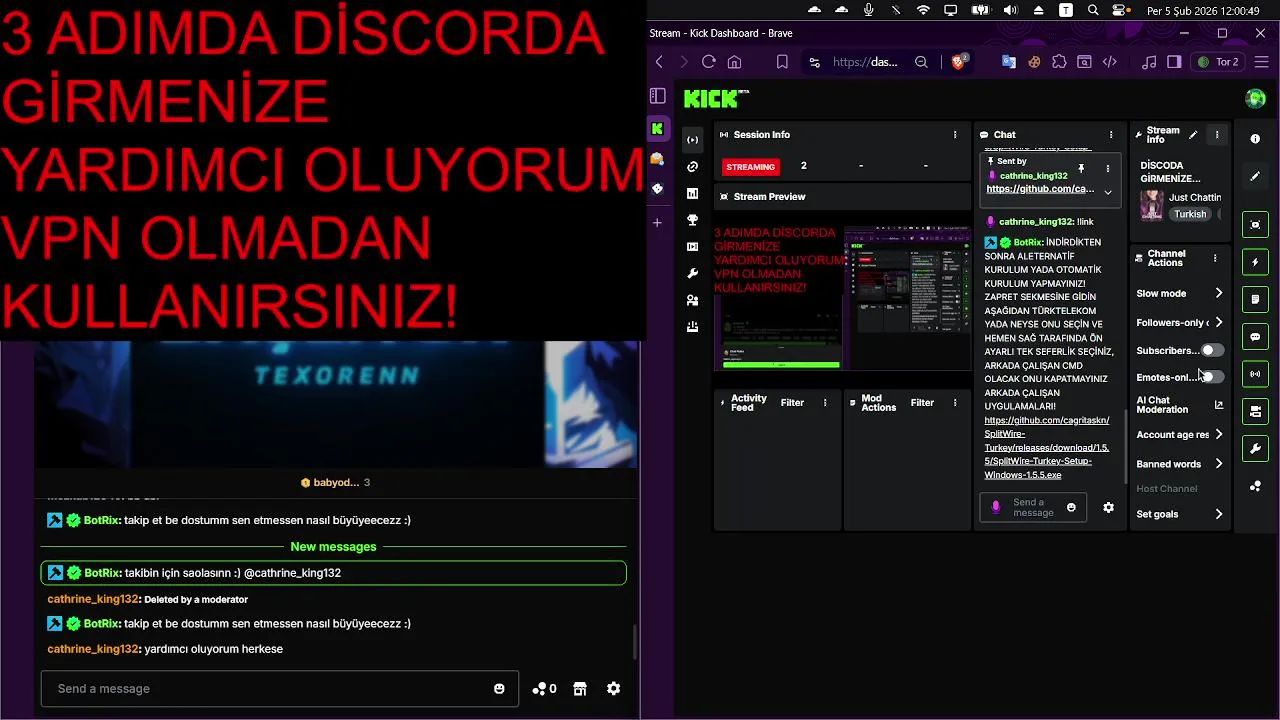Viewport: 1280px width, 720px height.
Task: Expand Followers-only chat options
Action: (x=1218, y=322)
